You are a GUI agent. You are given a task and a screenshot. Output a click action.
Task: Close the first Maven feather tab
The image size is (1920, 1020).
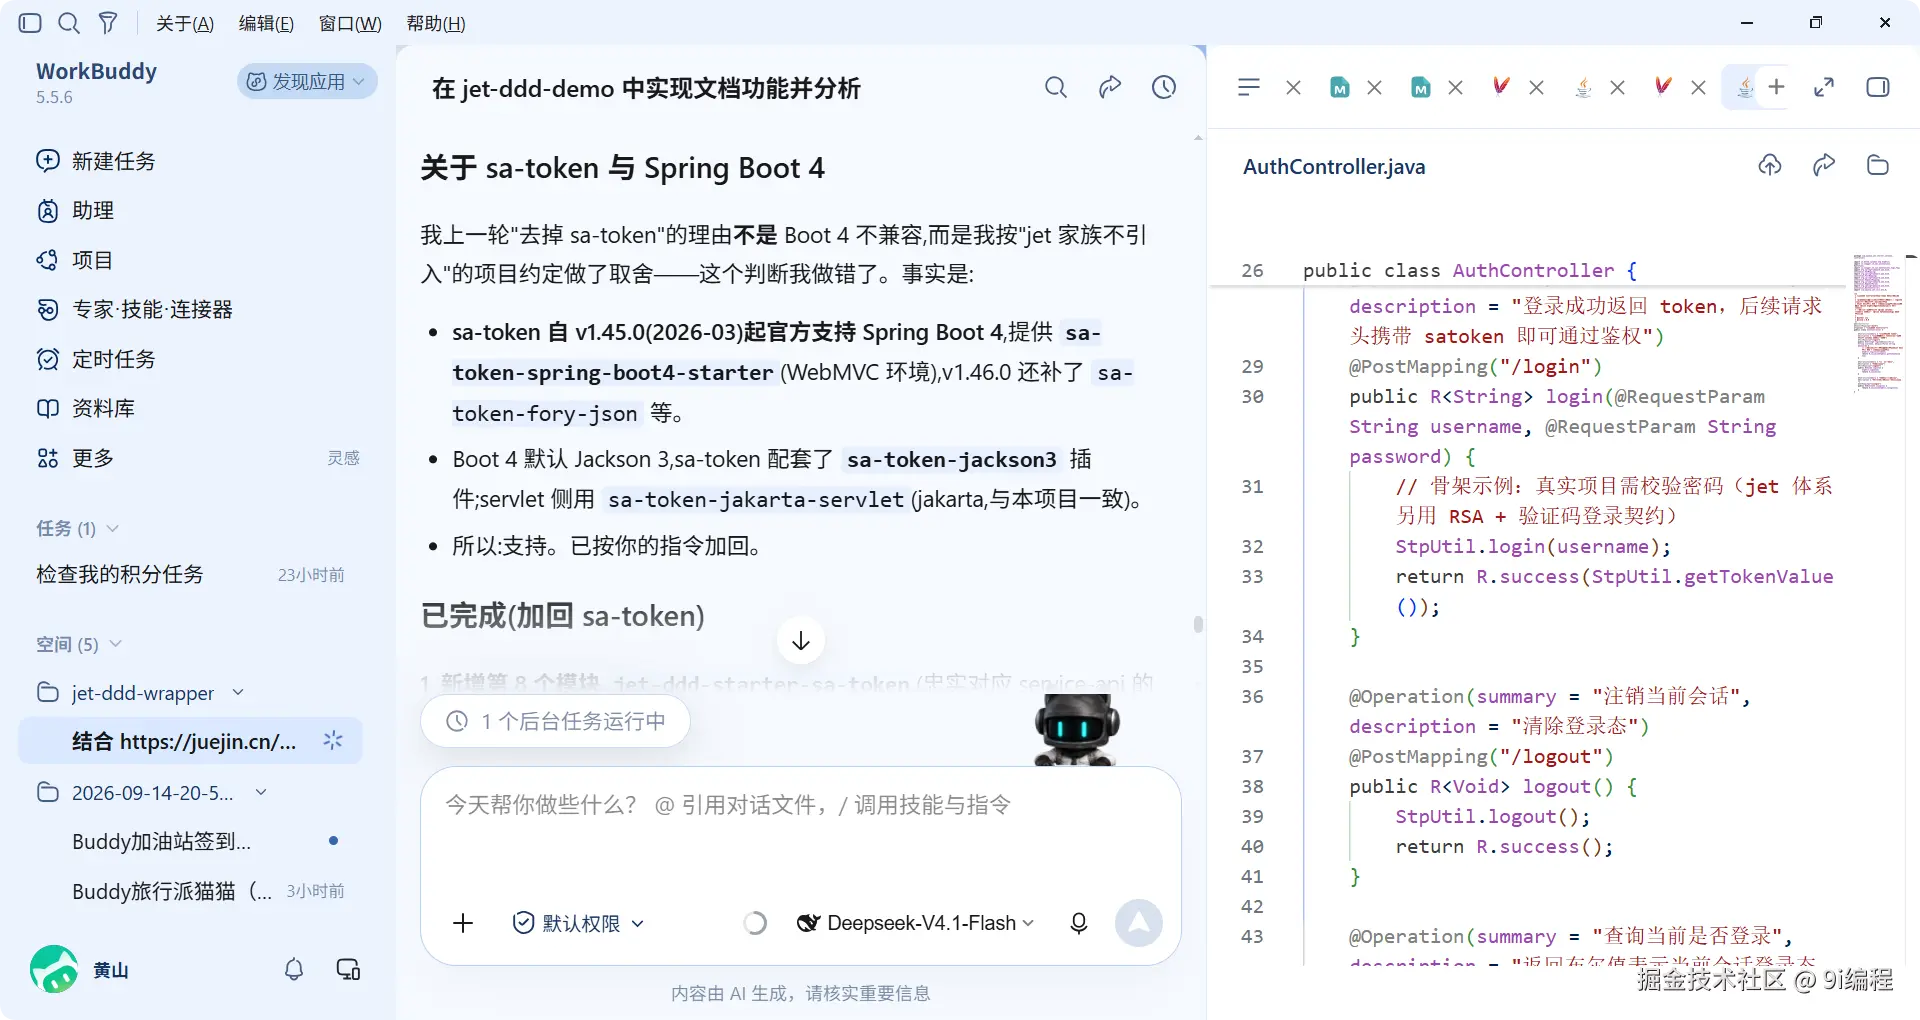pyautogui.click(x=1537, y=88)
